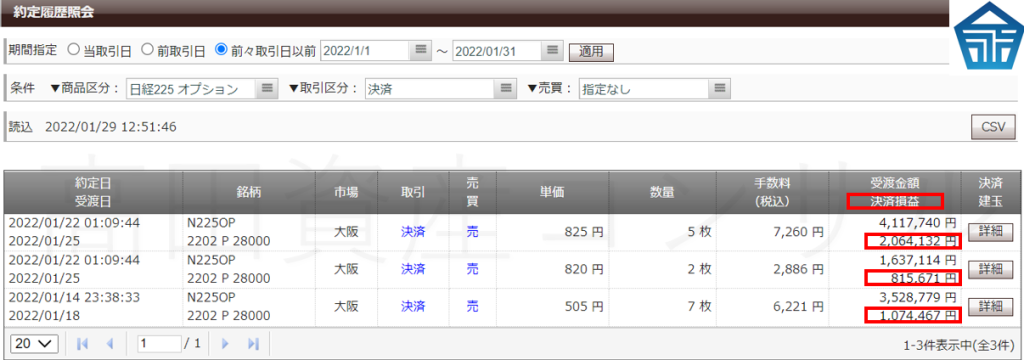Open the 取引区分 dropdown showing 決済

(440, 89)
